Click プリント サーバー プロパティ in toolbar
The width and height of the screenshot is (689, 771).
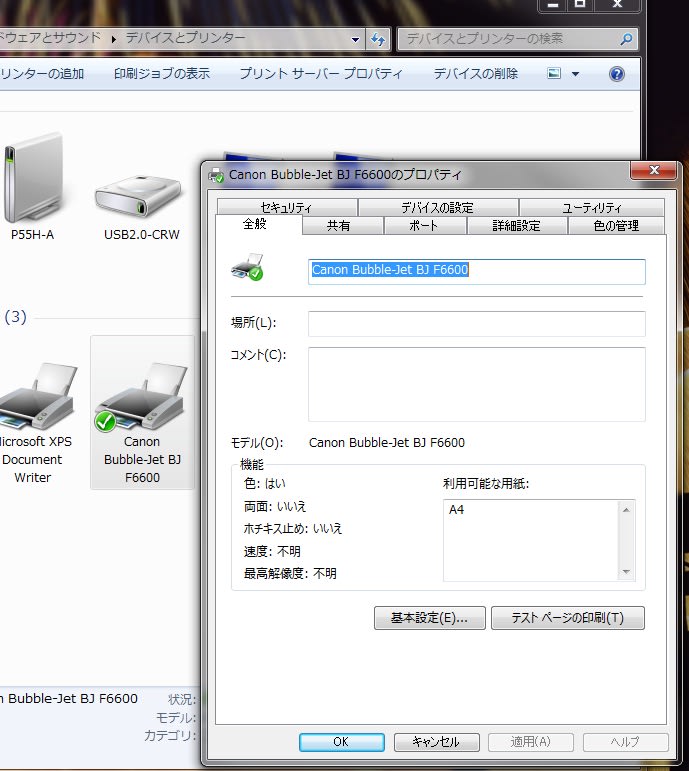tap(321, 74)
